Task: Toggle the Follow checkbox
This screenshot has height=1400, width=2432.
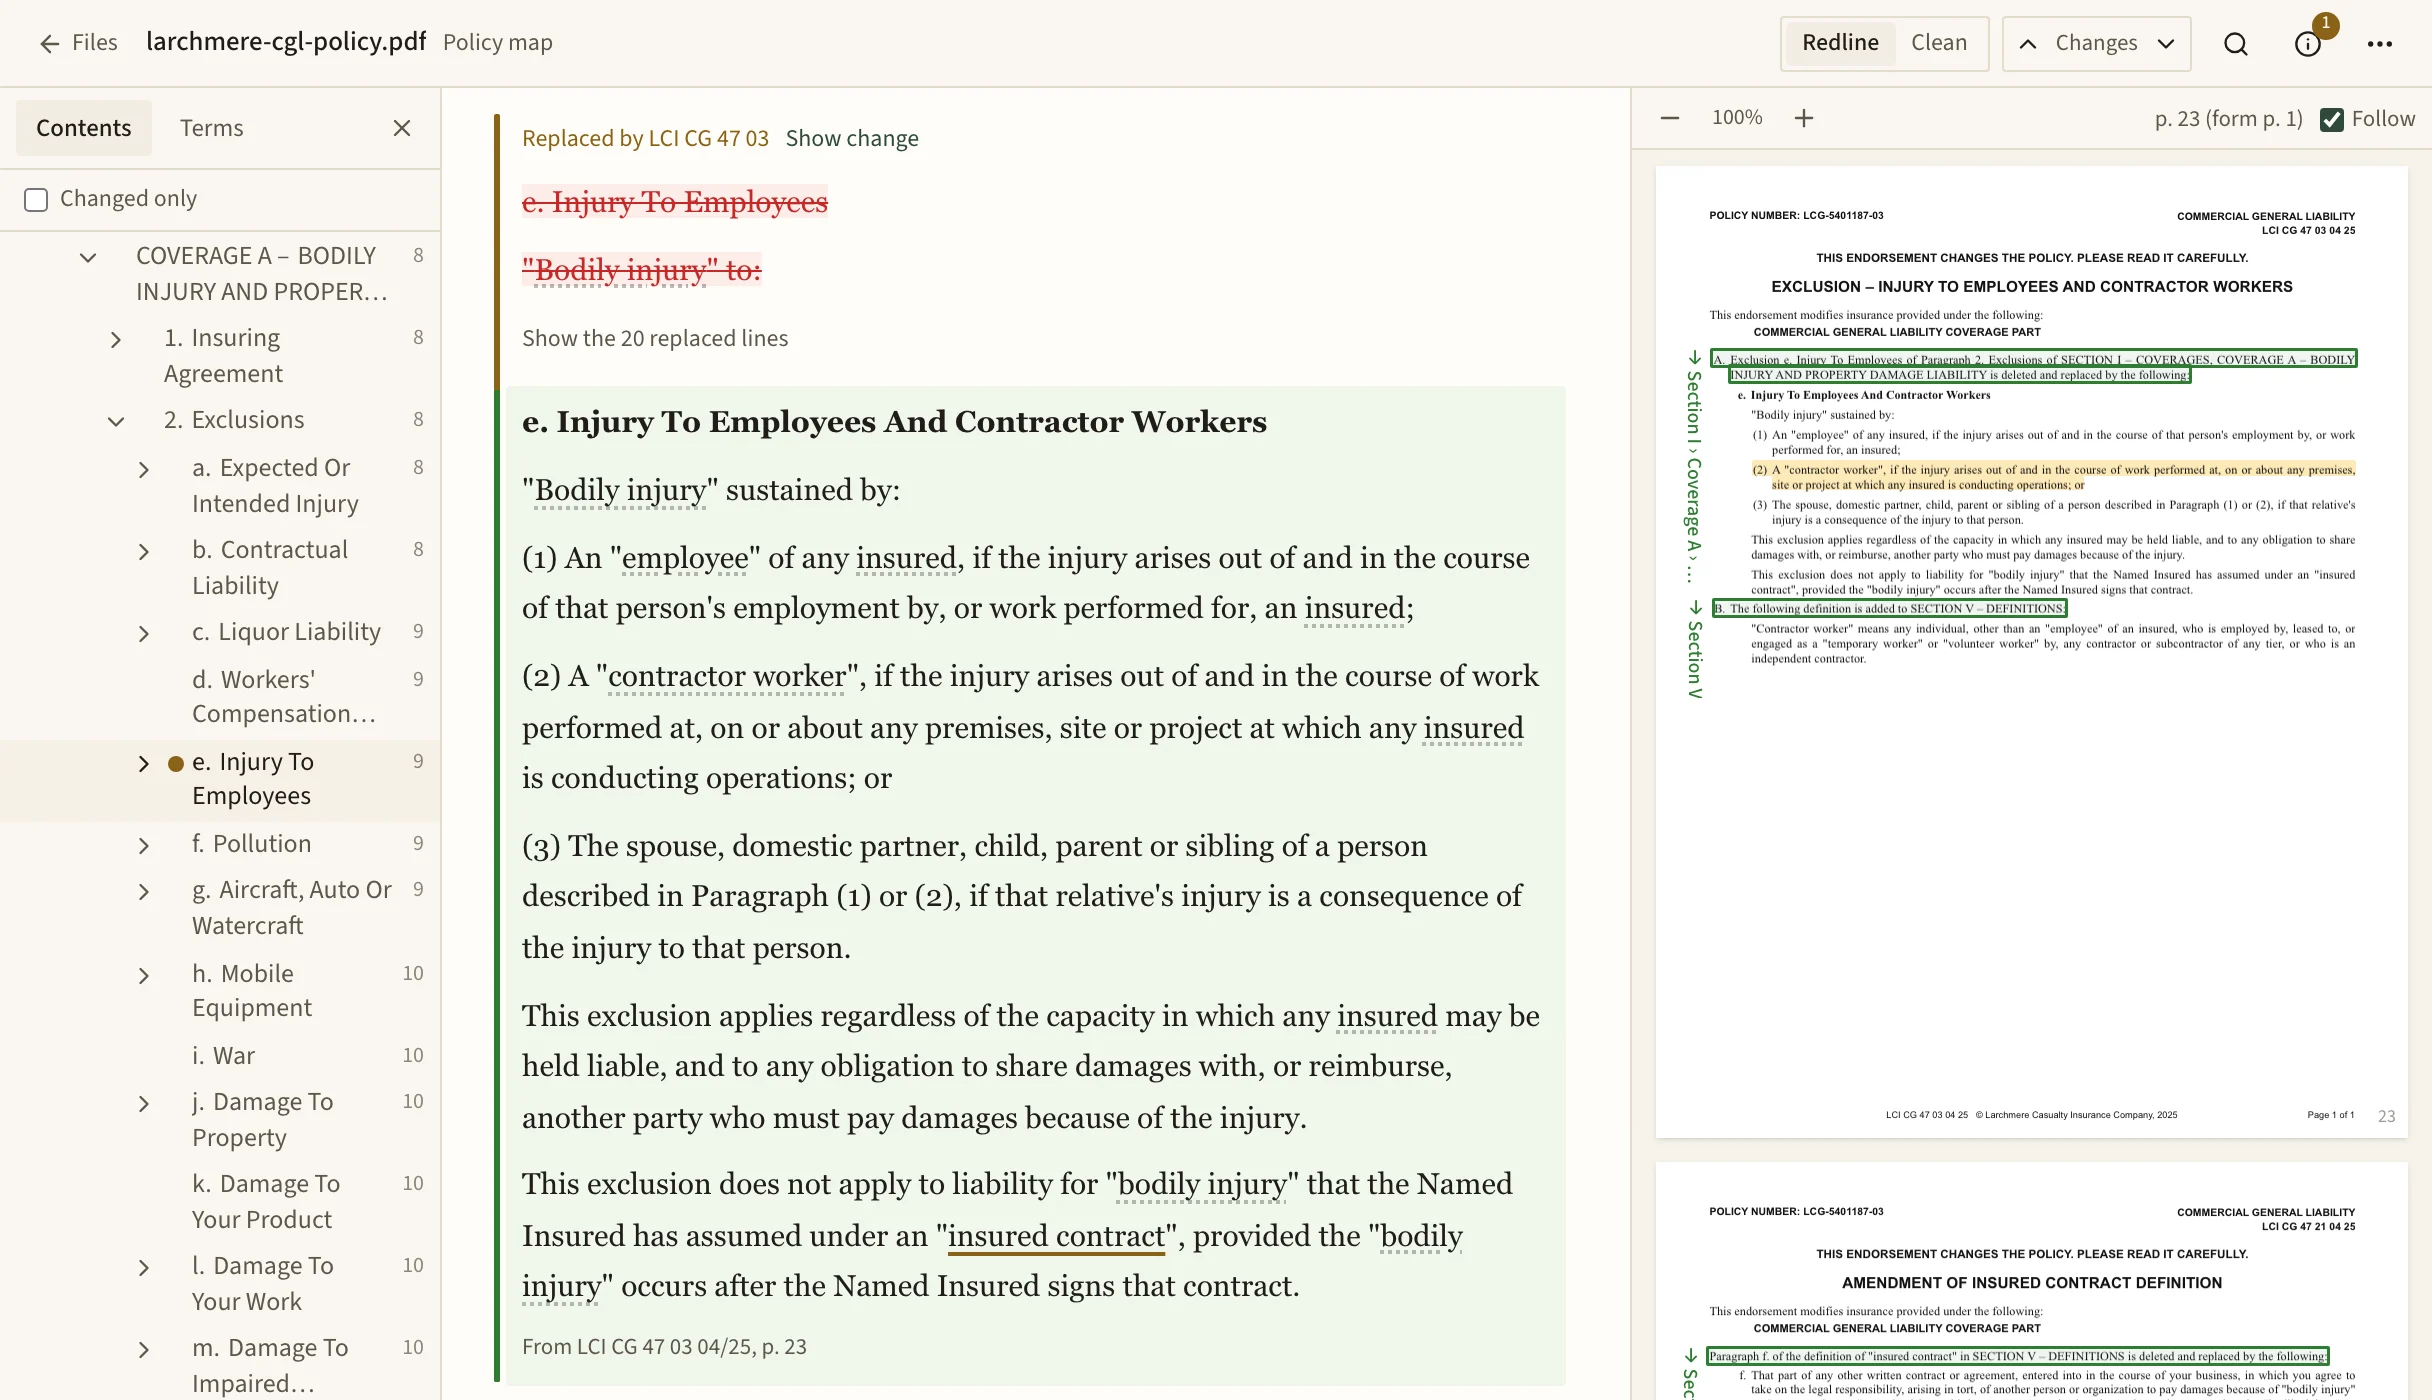Action: tap(2332, 119)
